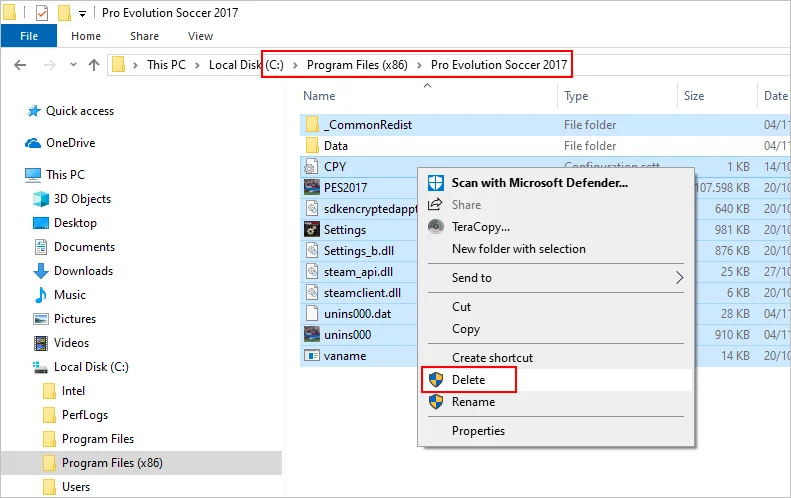This screenshot has width=791, height=498.
Task: Open the PerfLogs folder in tree
Action: tap(85, 415)
